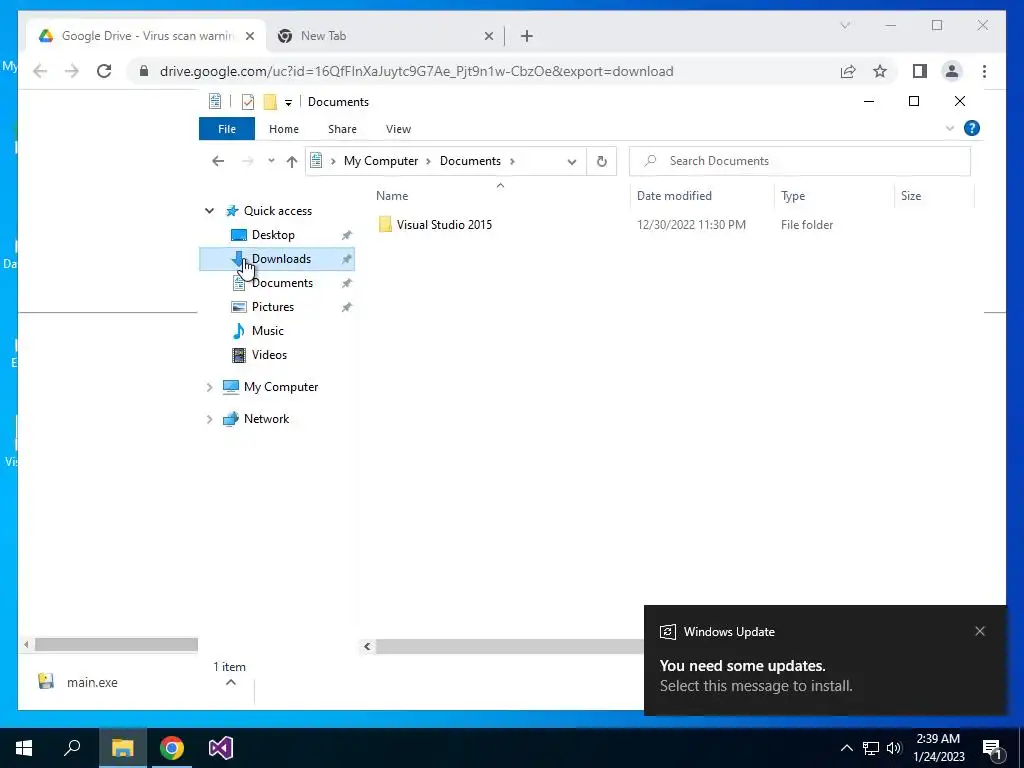Click the lock icon in the address bar

(x=144, y=71)
